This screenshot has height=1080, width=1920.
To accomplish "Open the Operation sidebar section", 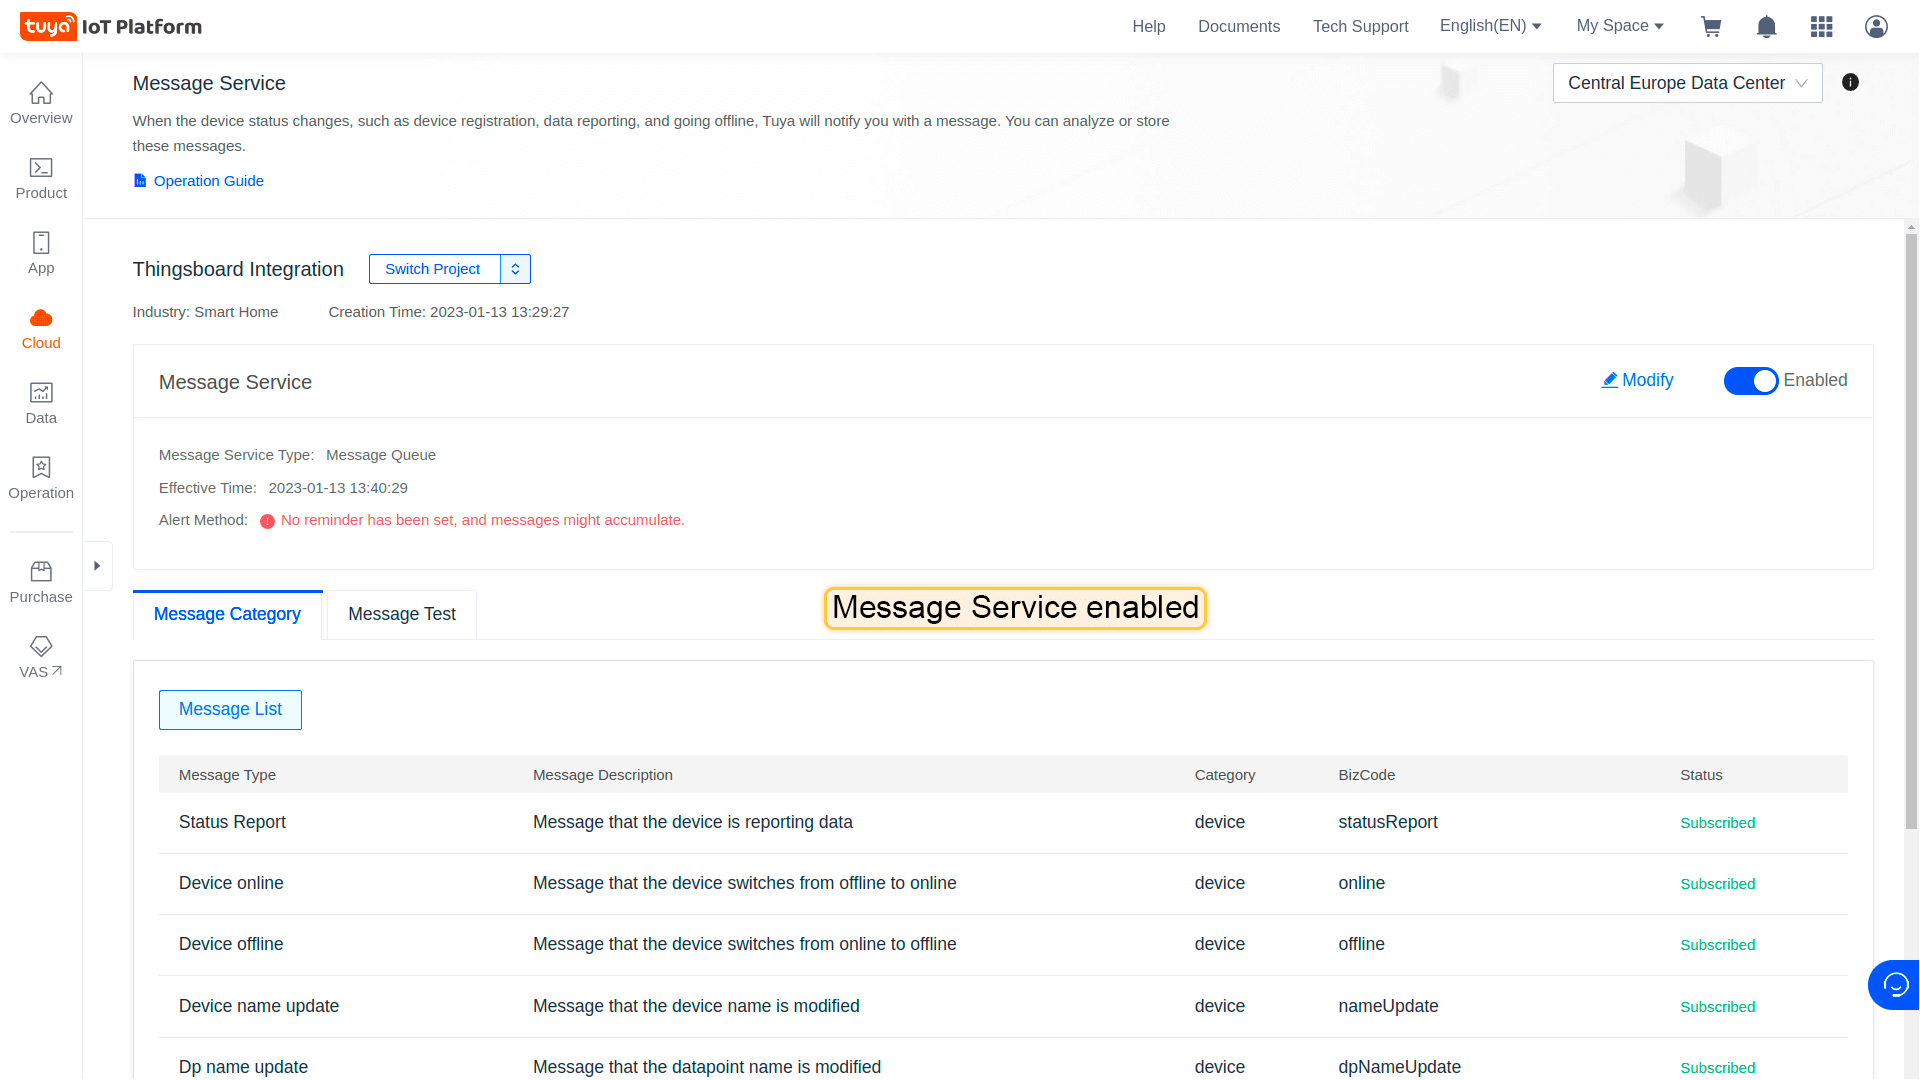I will 41,478.
